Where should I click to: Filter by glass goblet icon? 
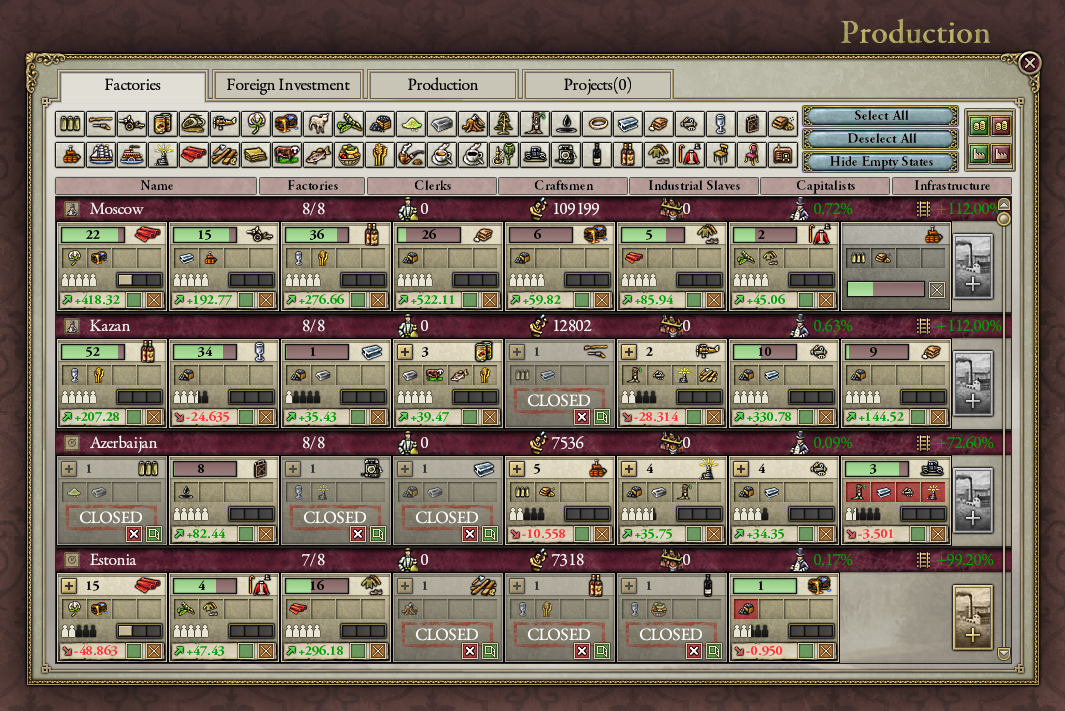pos(721,124)
